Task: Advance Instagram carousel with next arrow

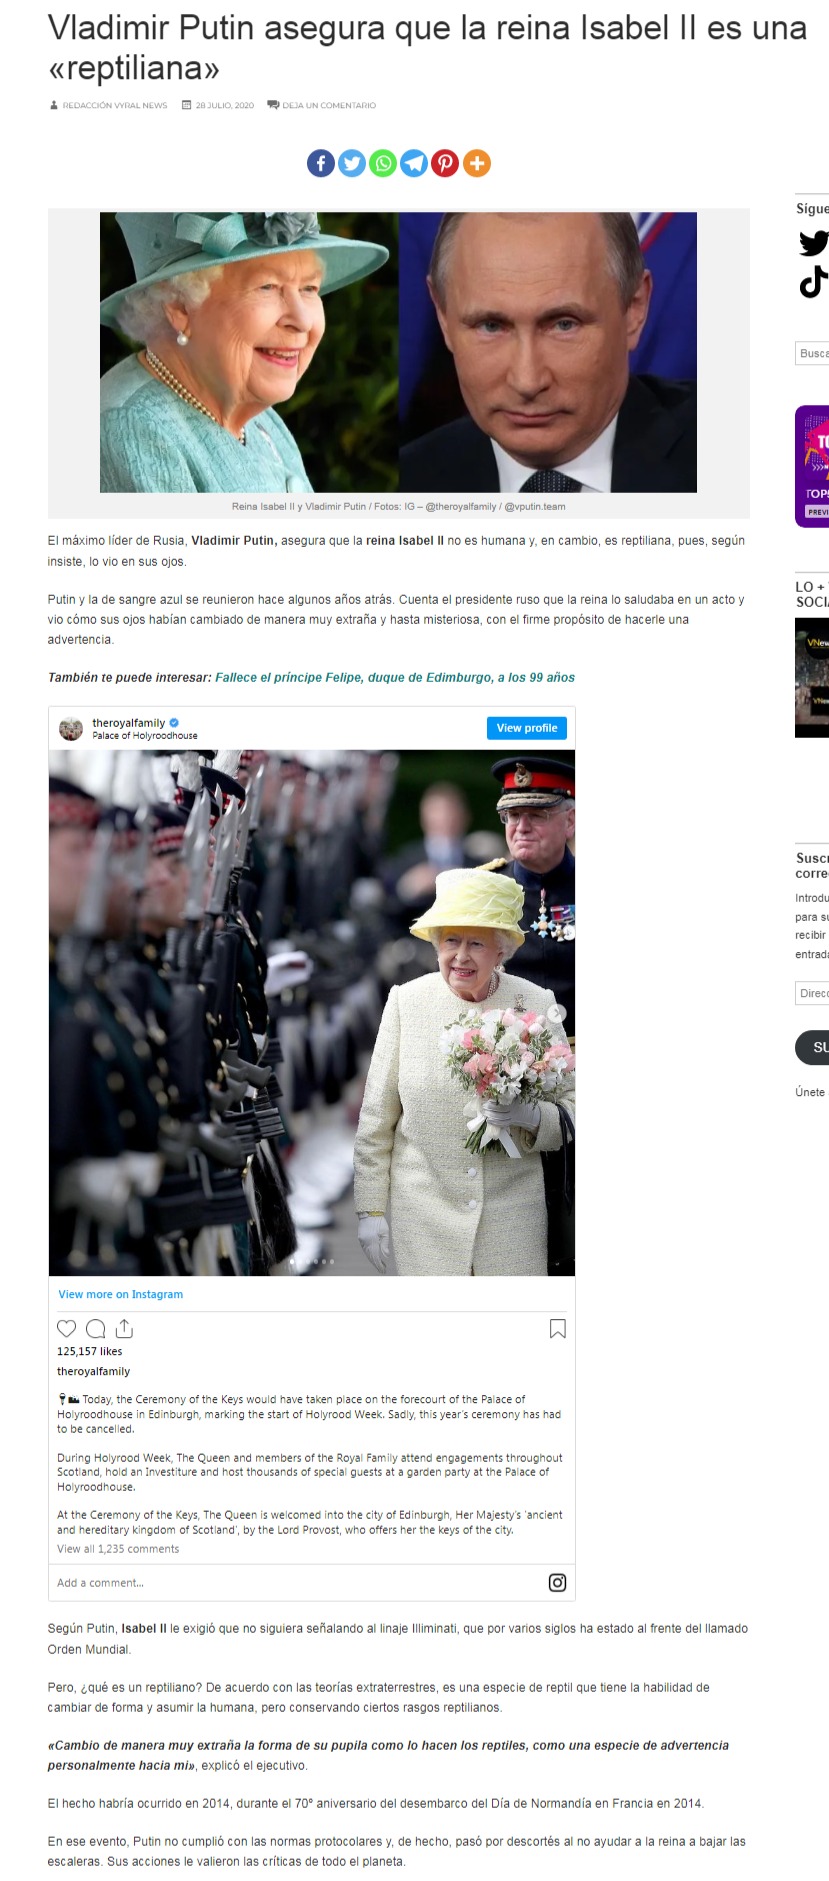Action: [557, 1013]
